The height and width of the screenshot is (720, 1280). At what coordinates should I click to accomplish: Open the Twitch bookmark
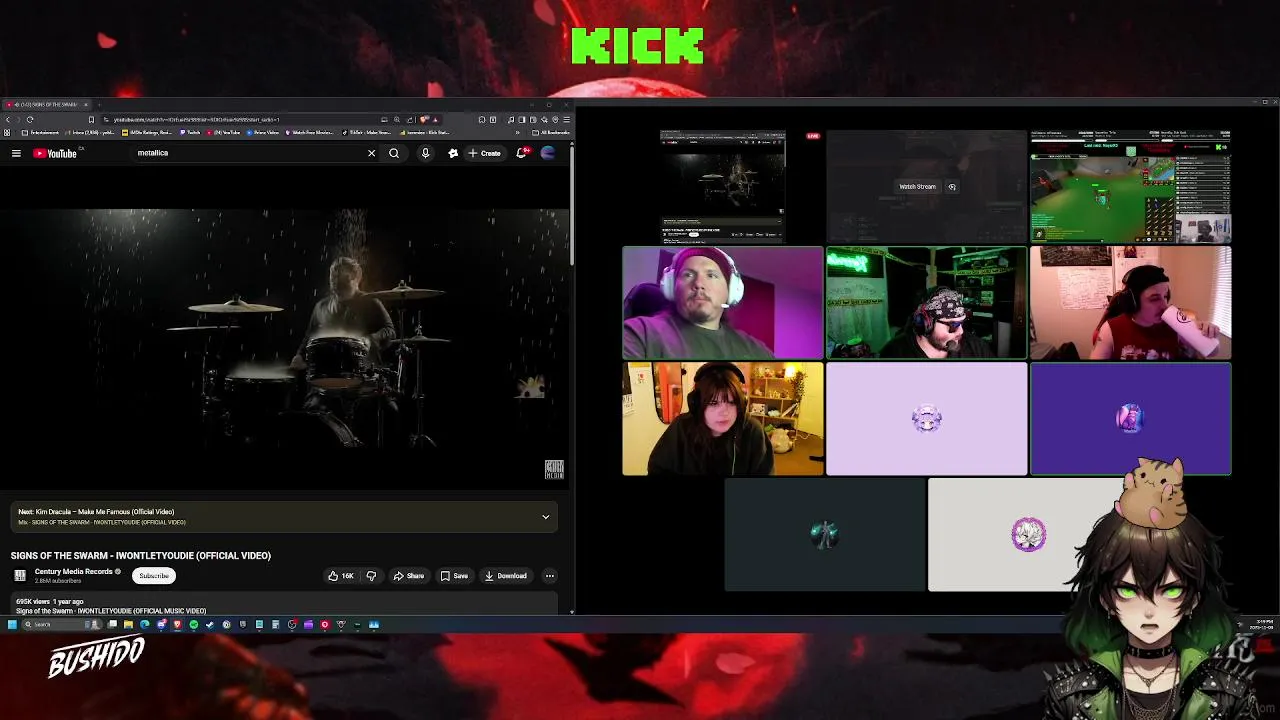pos(190,132)
